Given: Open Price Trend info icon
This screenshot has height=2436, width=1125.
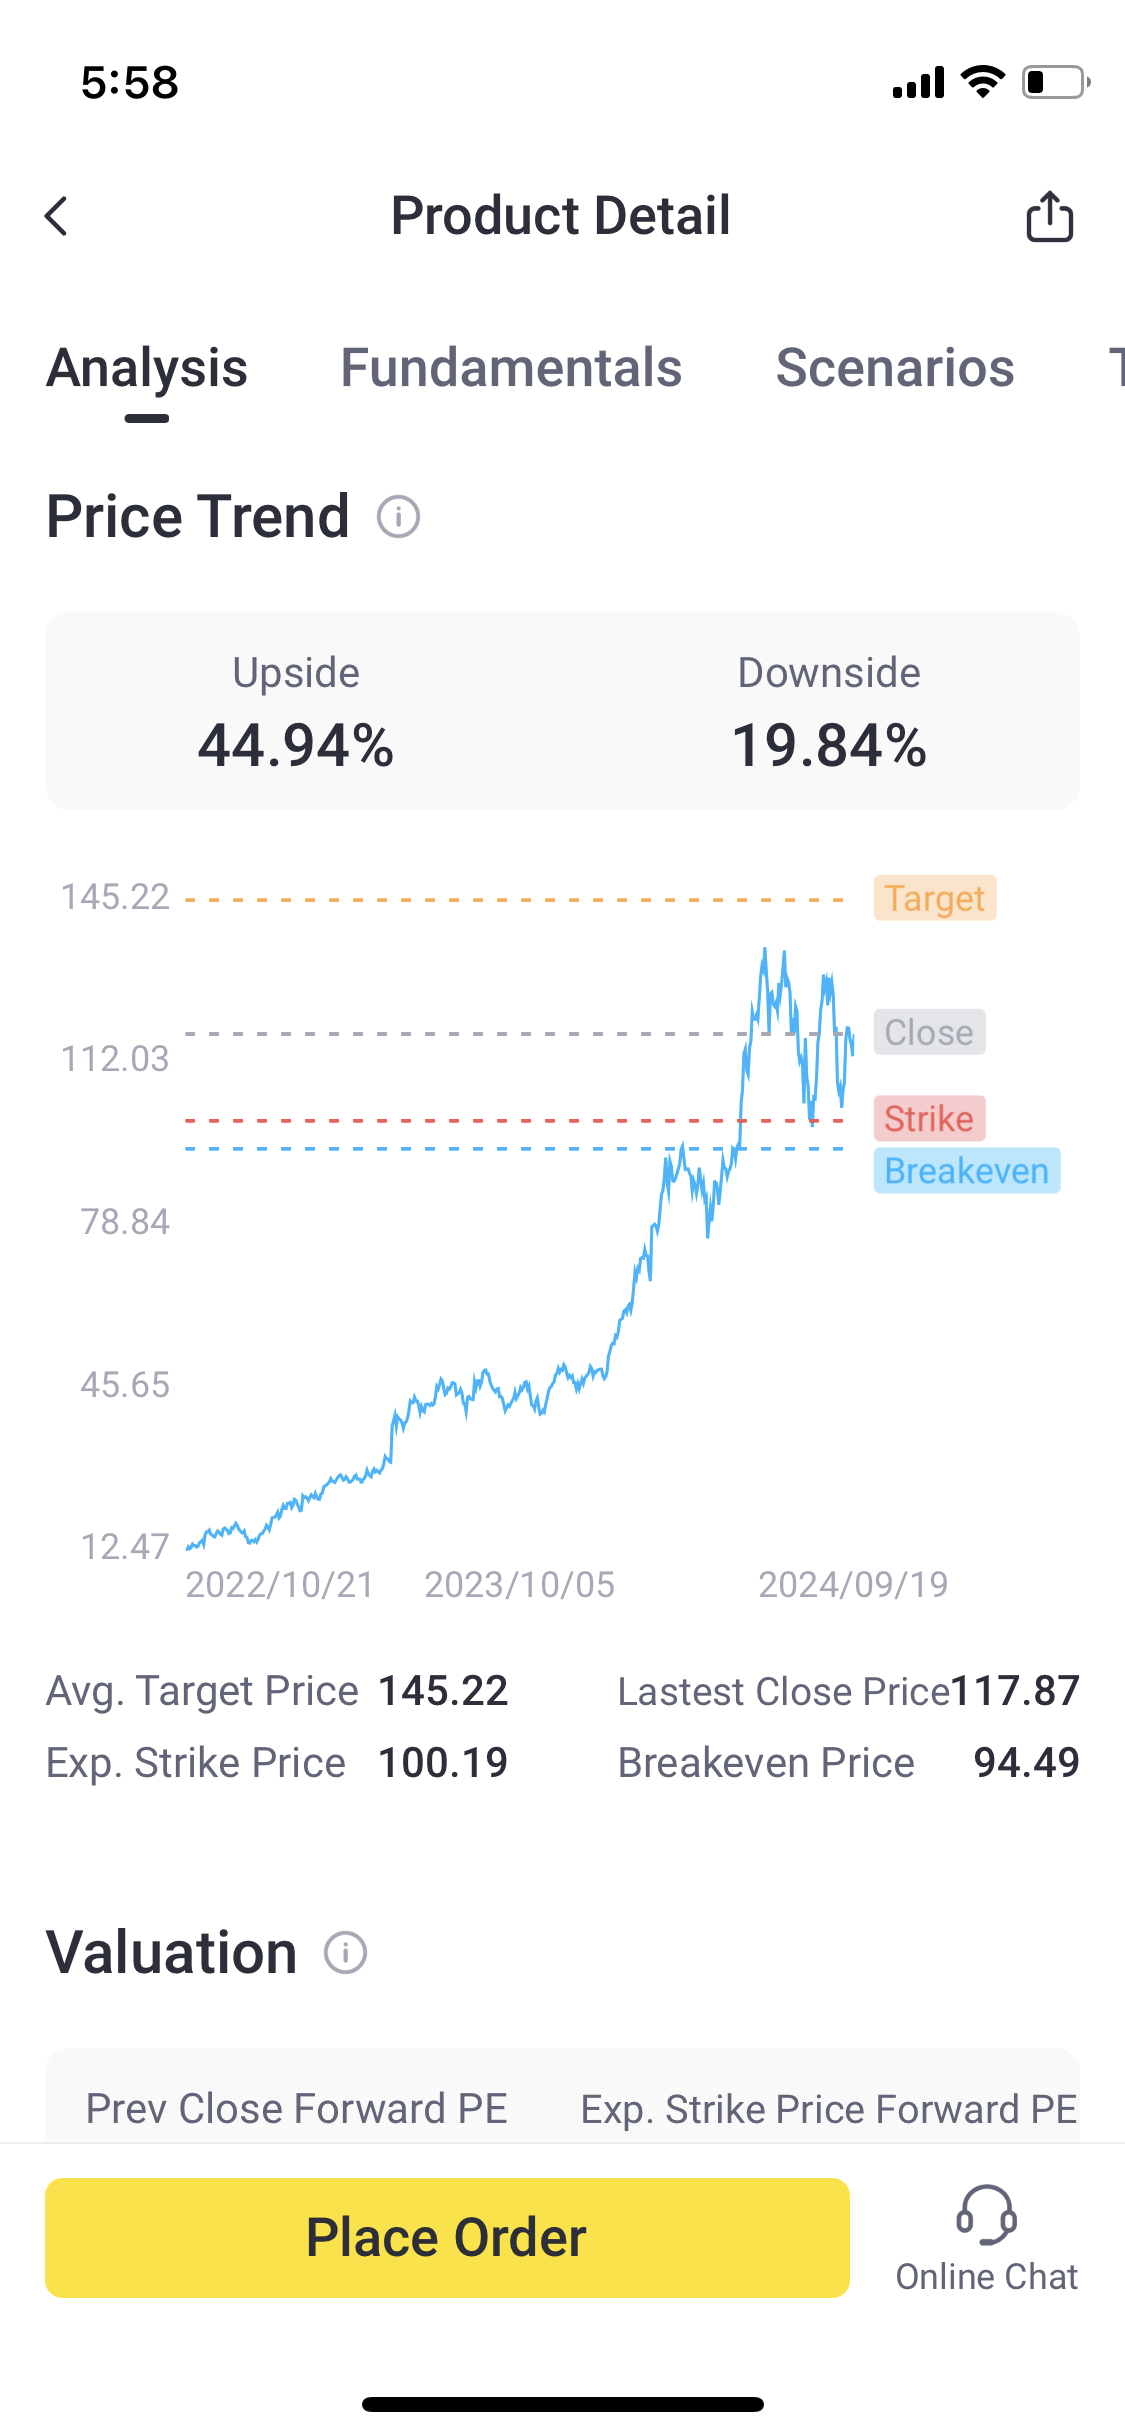Looking at the screenshot, I should (x=398, y=517).
